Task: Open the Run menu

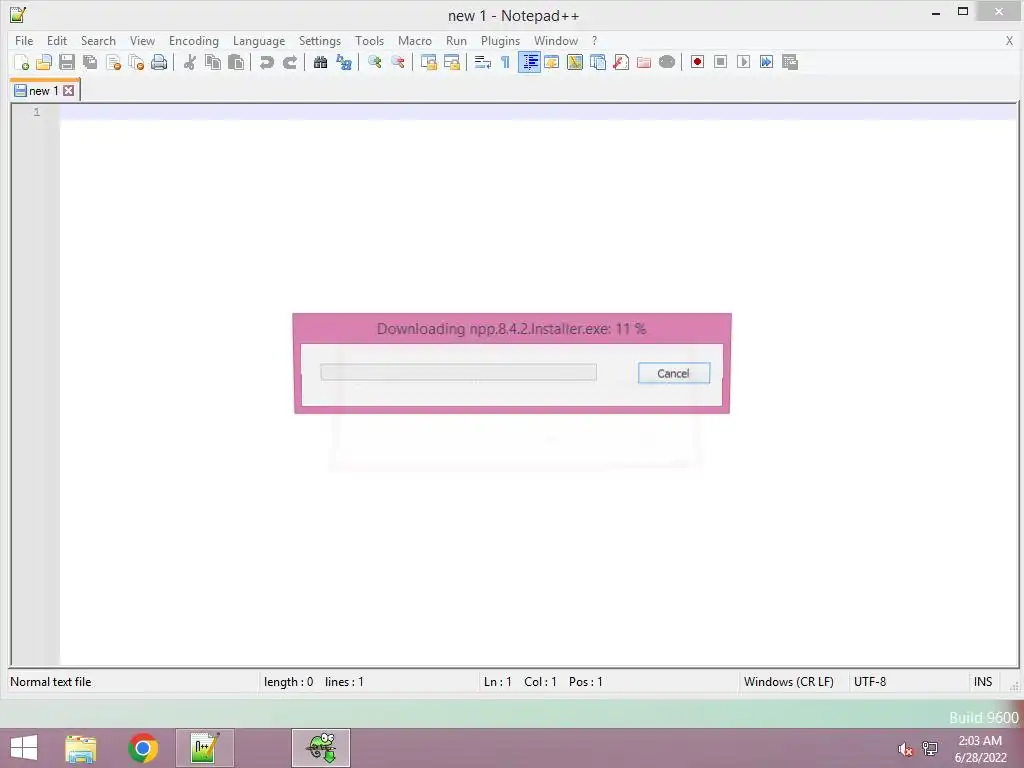Action: point(456,40)
